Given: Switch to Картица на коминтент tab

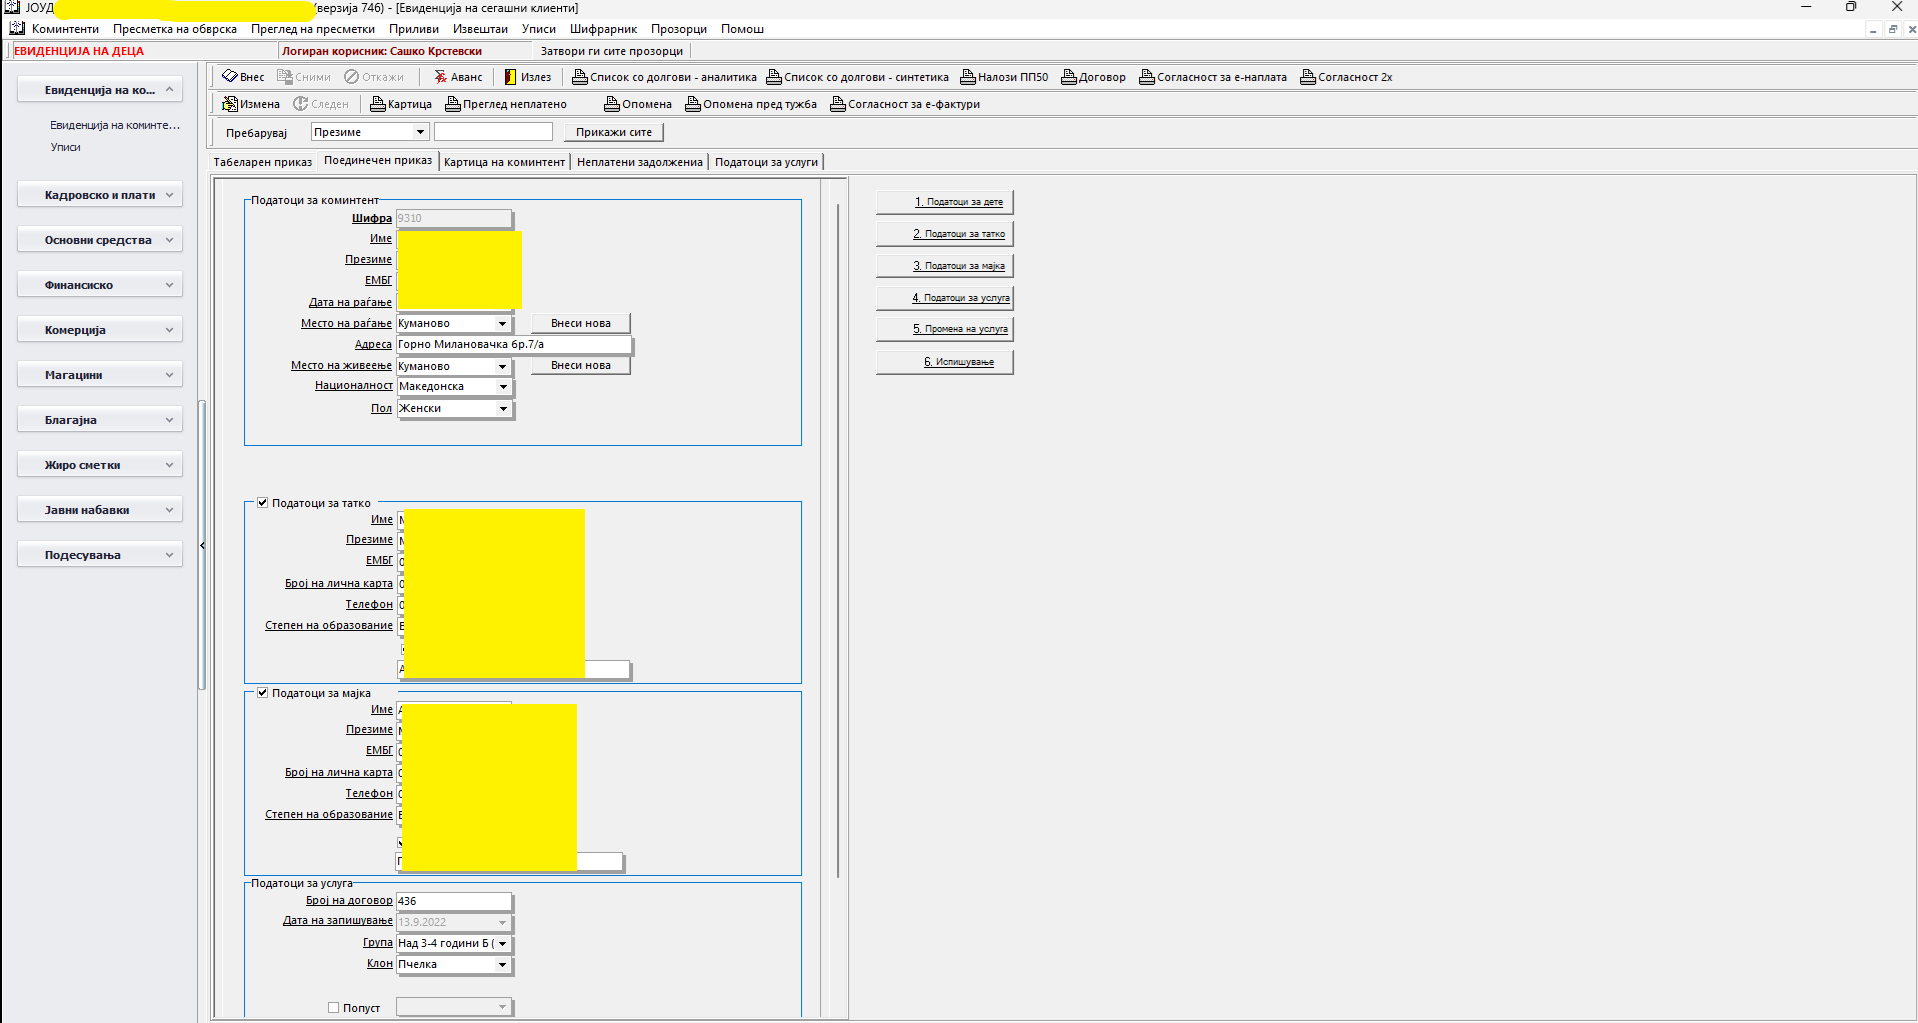Looking at the screenshot, I should click(x=504, y=162).
